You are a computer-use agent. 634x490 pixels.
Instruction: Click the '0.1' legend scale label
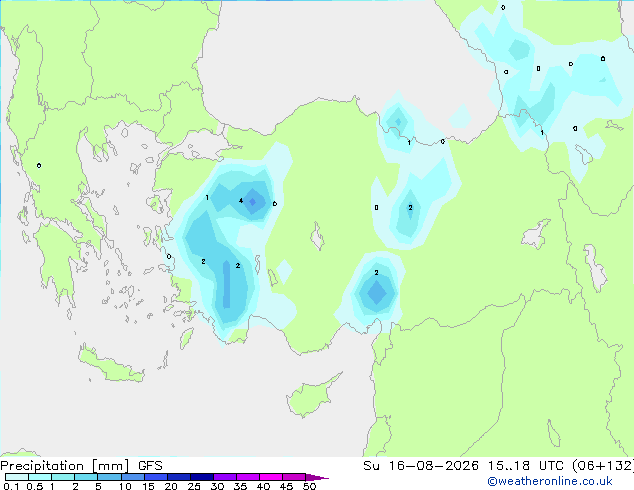pos(10,486)
